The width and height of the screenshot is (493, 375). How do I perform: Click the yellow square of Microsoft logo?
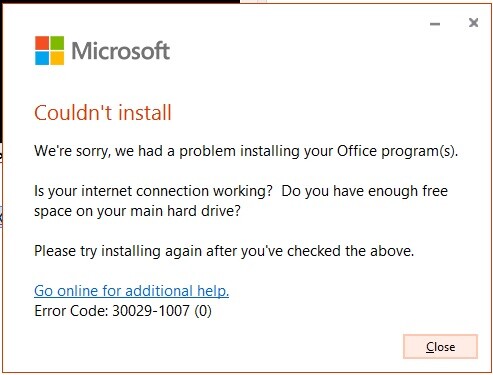pyautogui.click(x=57, y=58)
